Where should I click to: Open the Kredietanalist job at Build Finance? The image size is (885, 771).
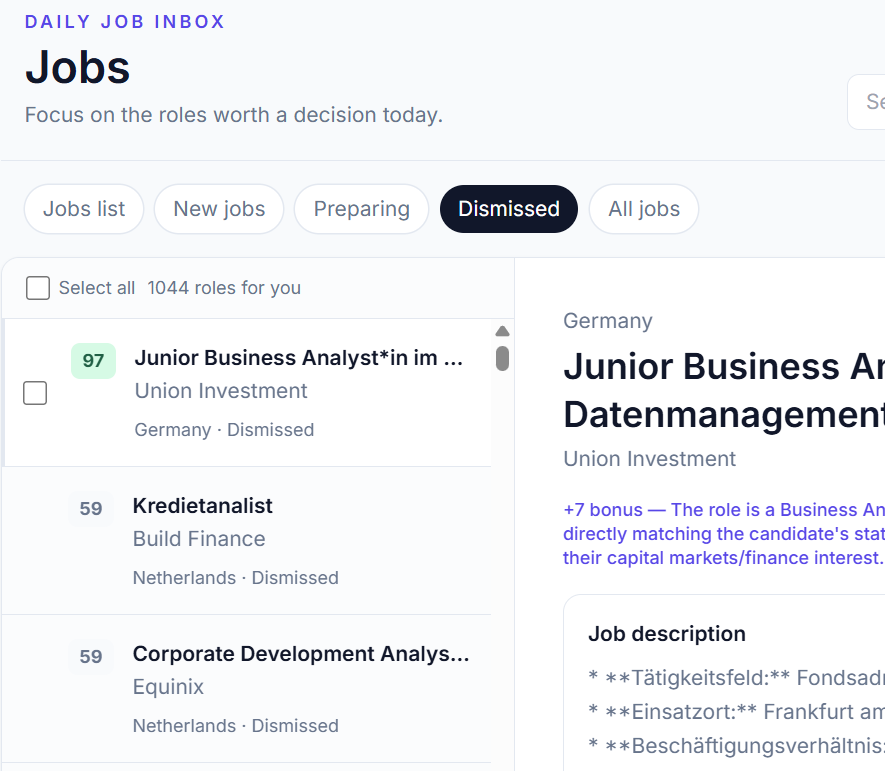point(247,541)
